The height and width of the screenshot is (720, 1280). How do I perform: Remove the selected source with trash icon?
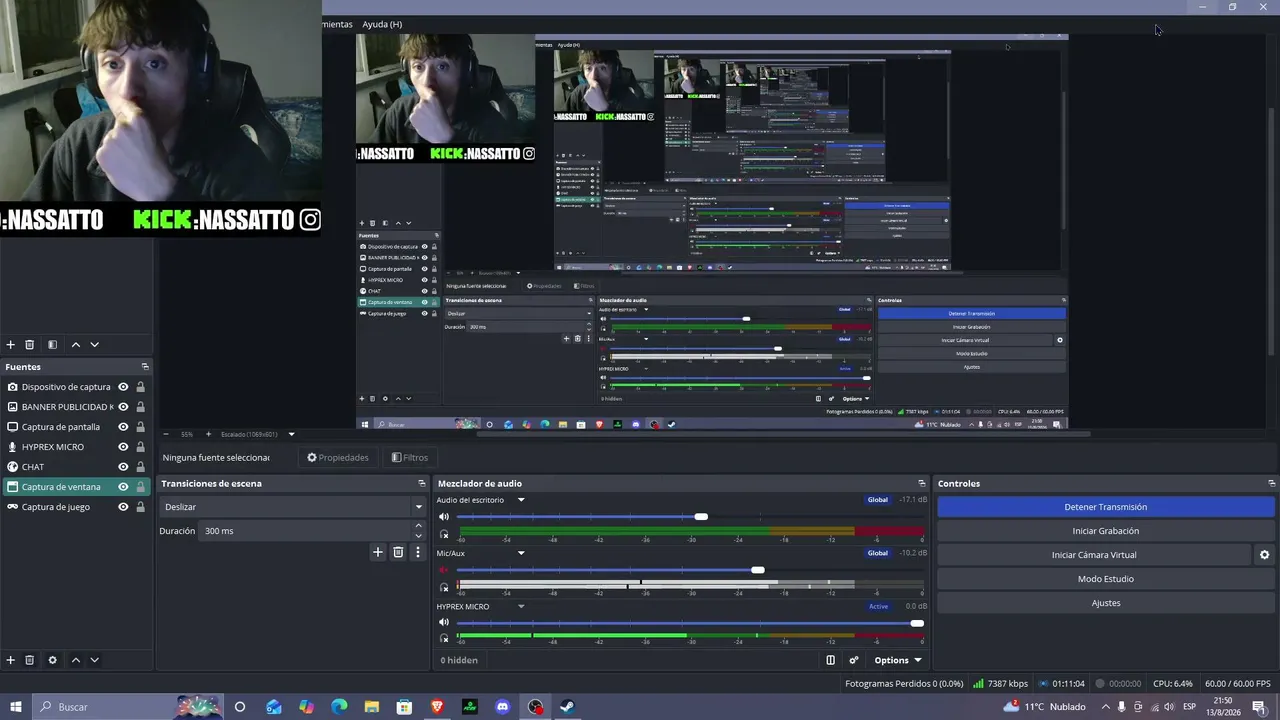pyautogui.click(x=30, y=660)
